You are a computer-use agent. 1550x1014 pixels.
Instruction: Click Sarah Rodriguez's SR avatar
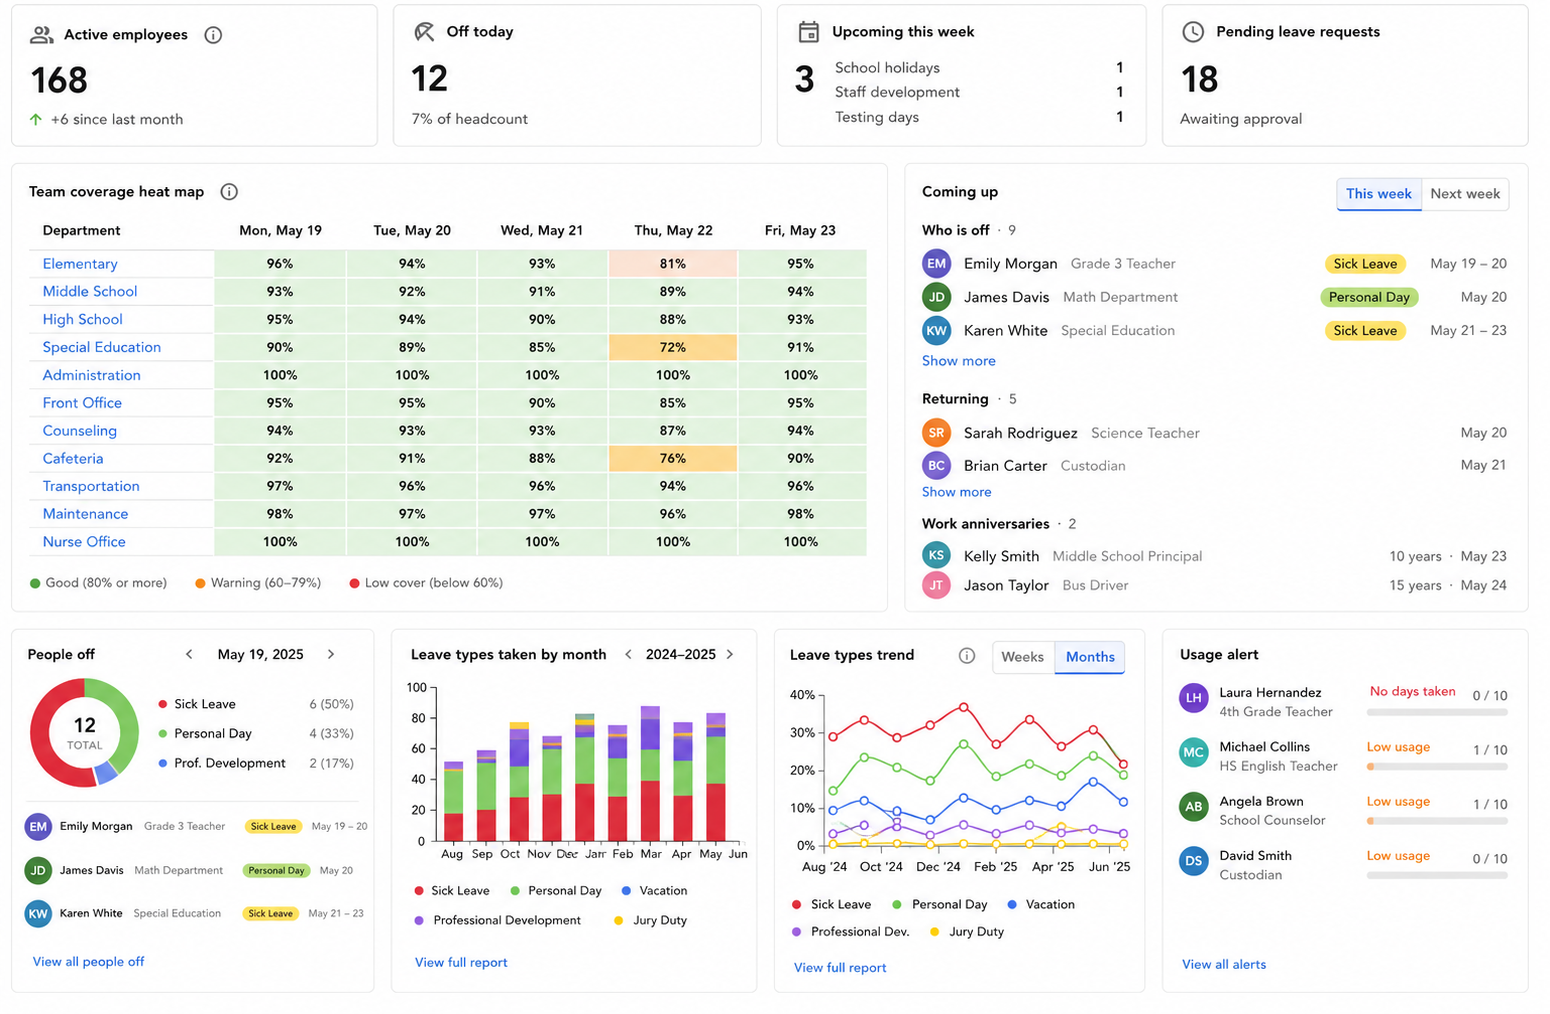coord(936,433)
